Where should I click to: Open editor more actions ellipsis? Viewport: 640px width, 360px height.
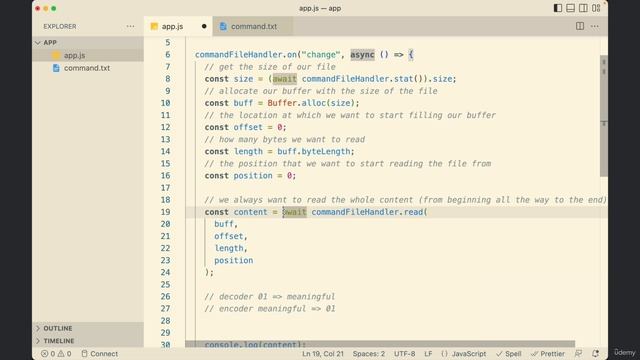coord(595,26)
